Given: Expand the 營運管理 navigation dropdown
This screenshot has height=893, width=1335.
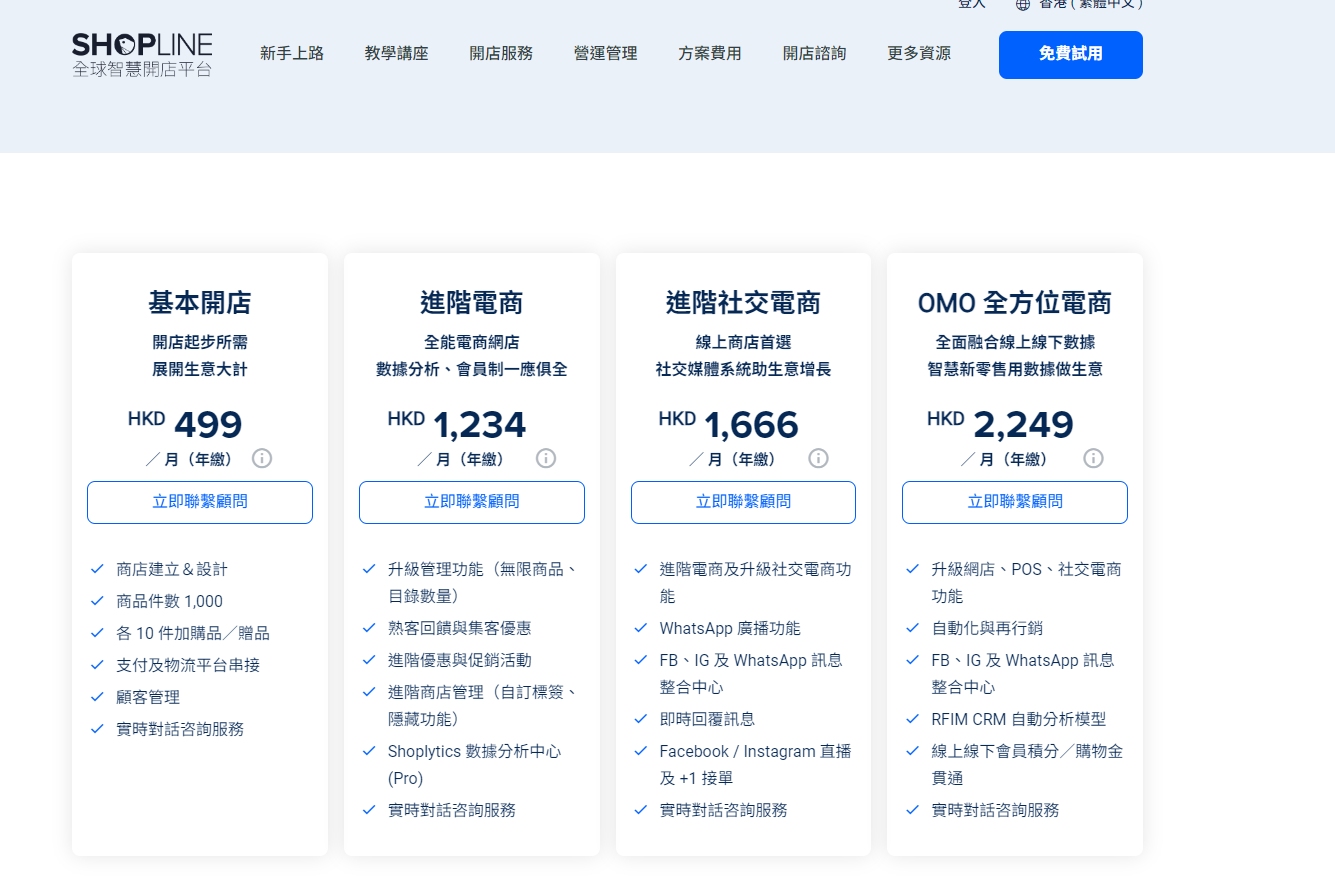Looking at the screenshot, I should pyautogui.click(x=605, y=54).
